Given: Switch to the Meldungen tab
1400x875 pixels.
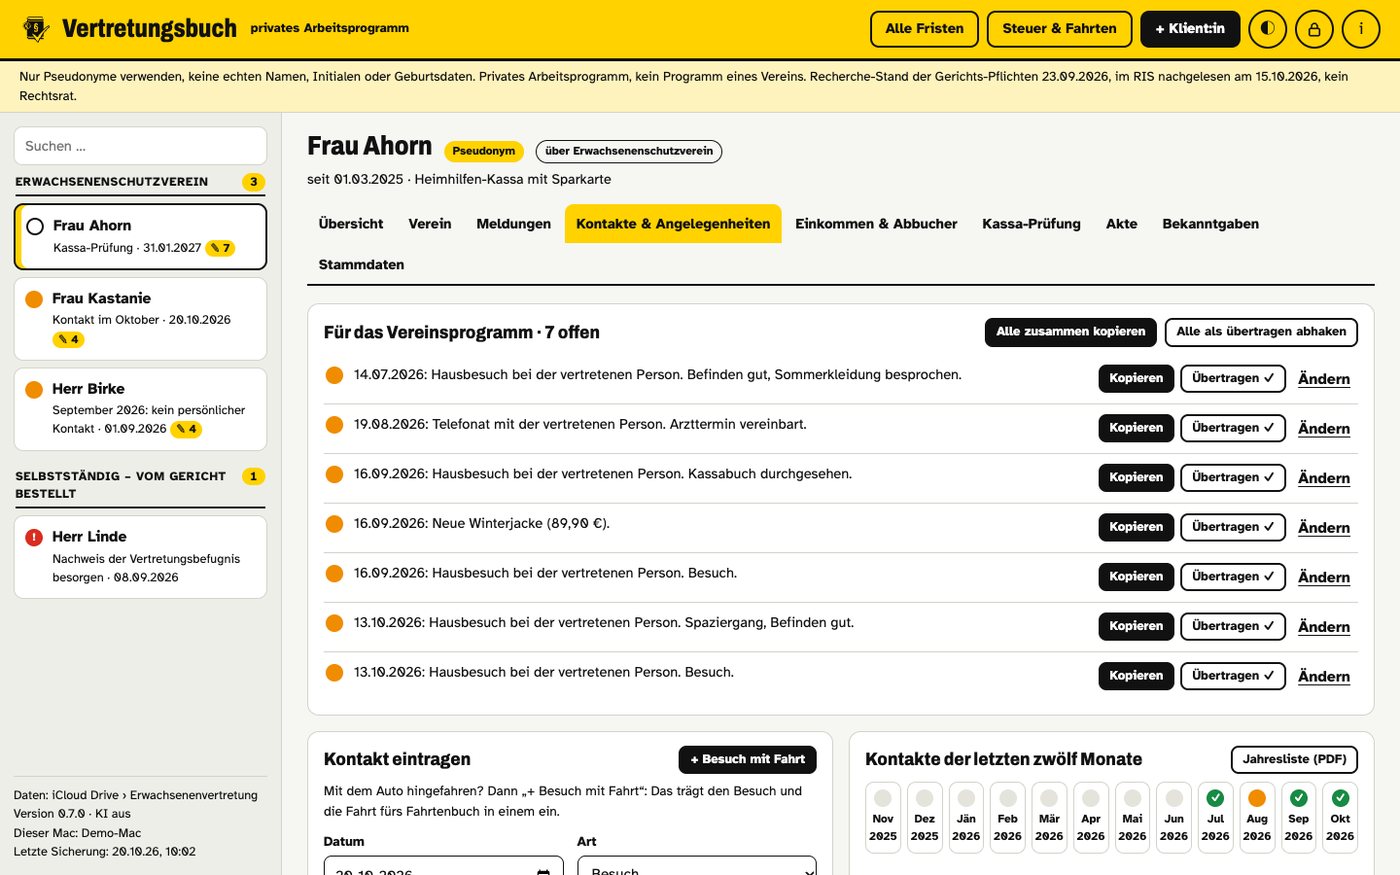Looking at the screenshot, I should (513, 224).
